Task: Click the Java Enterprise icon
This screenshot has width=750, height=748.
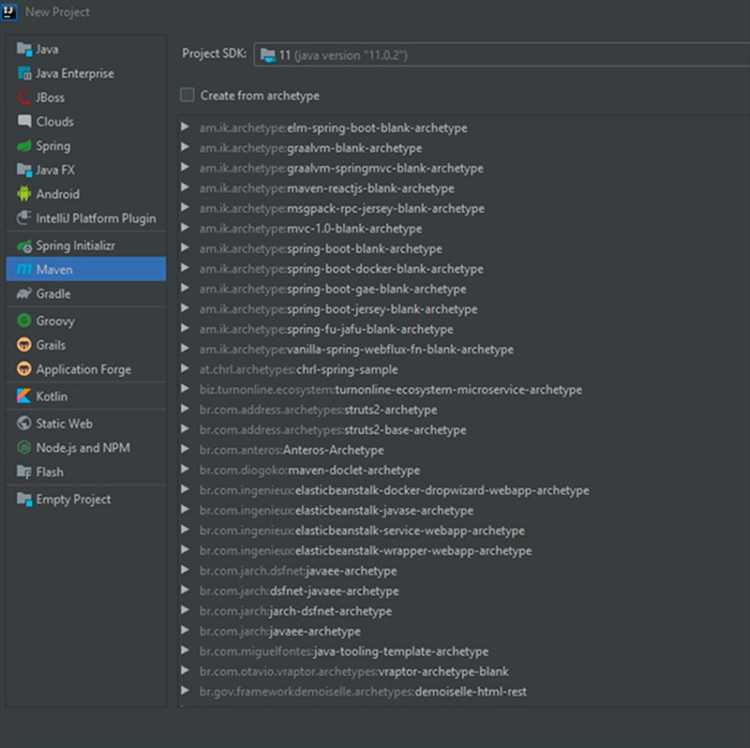Action: [x=24, y=73]
